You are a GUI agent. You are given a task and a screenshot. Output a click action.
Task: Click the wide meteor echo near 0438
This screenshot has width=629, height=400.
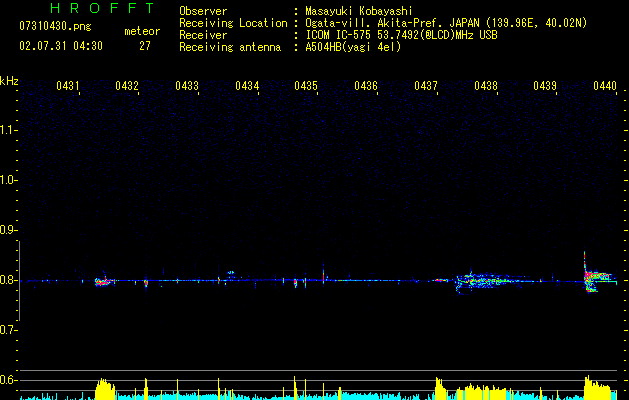coord(489,281)
